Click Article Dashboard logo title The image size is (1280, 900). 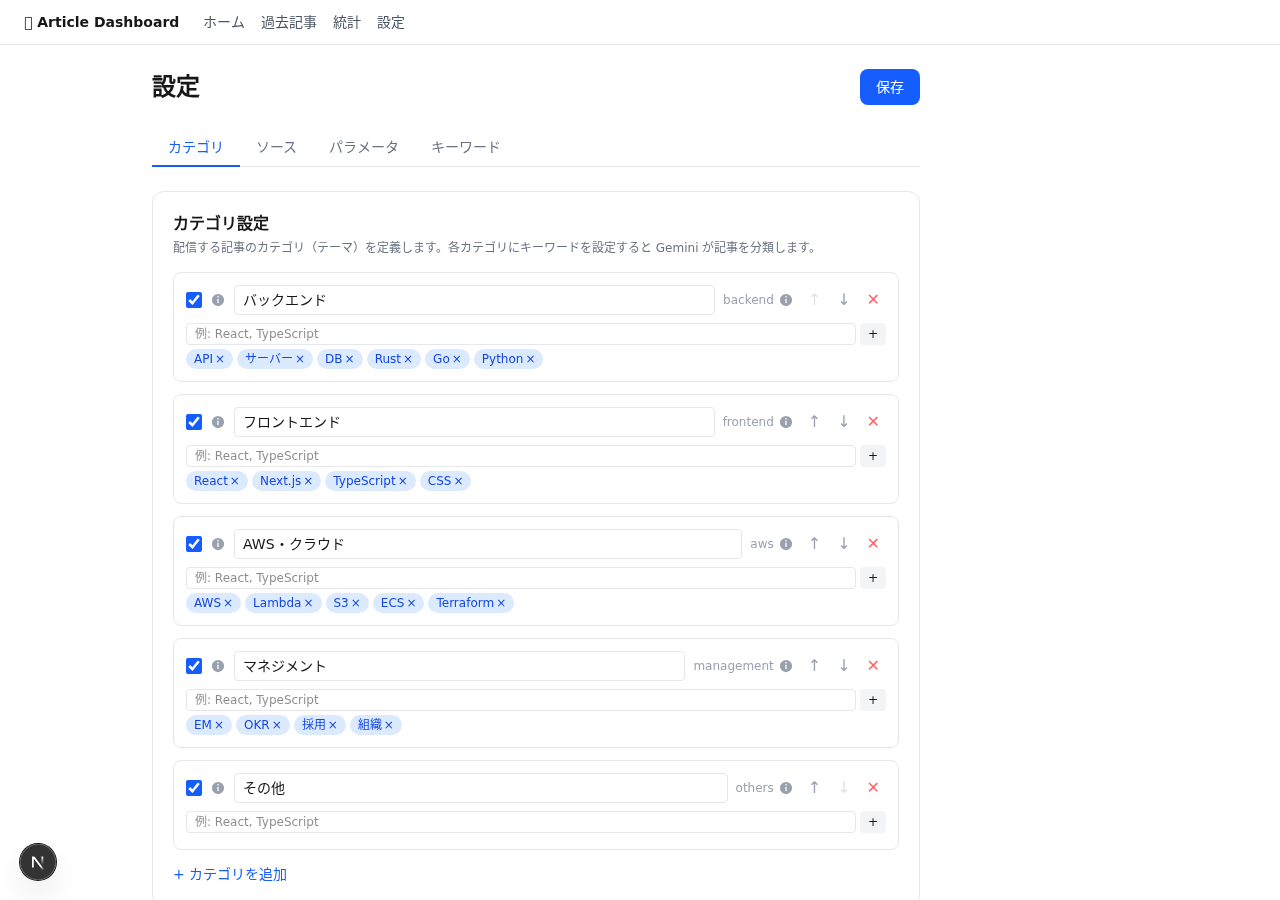102,22
